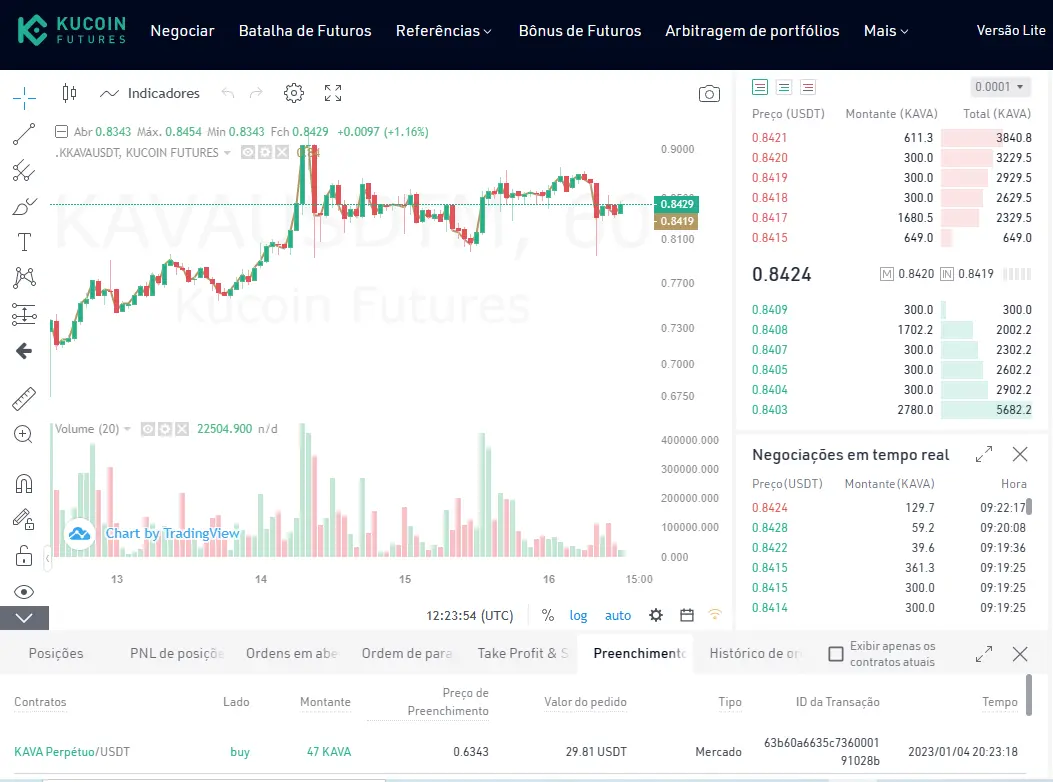Open the Negociar menu item
1053x782 pixels.
point(182,31)
